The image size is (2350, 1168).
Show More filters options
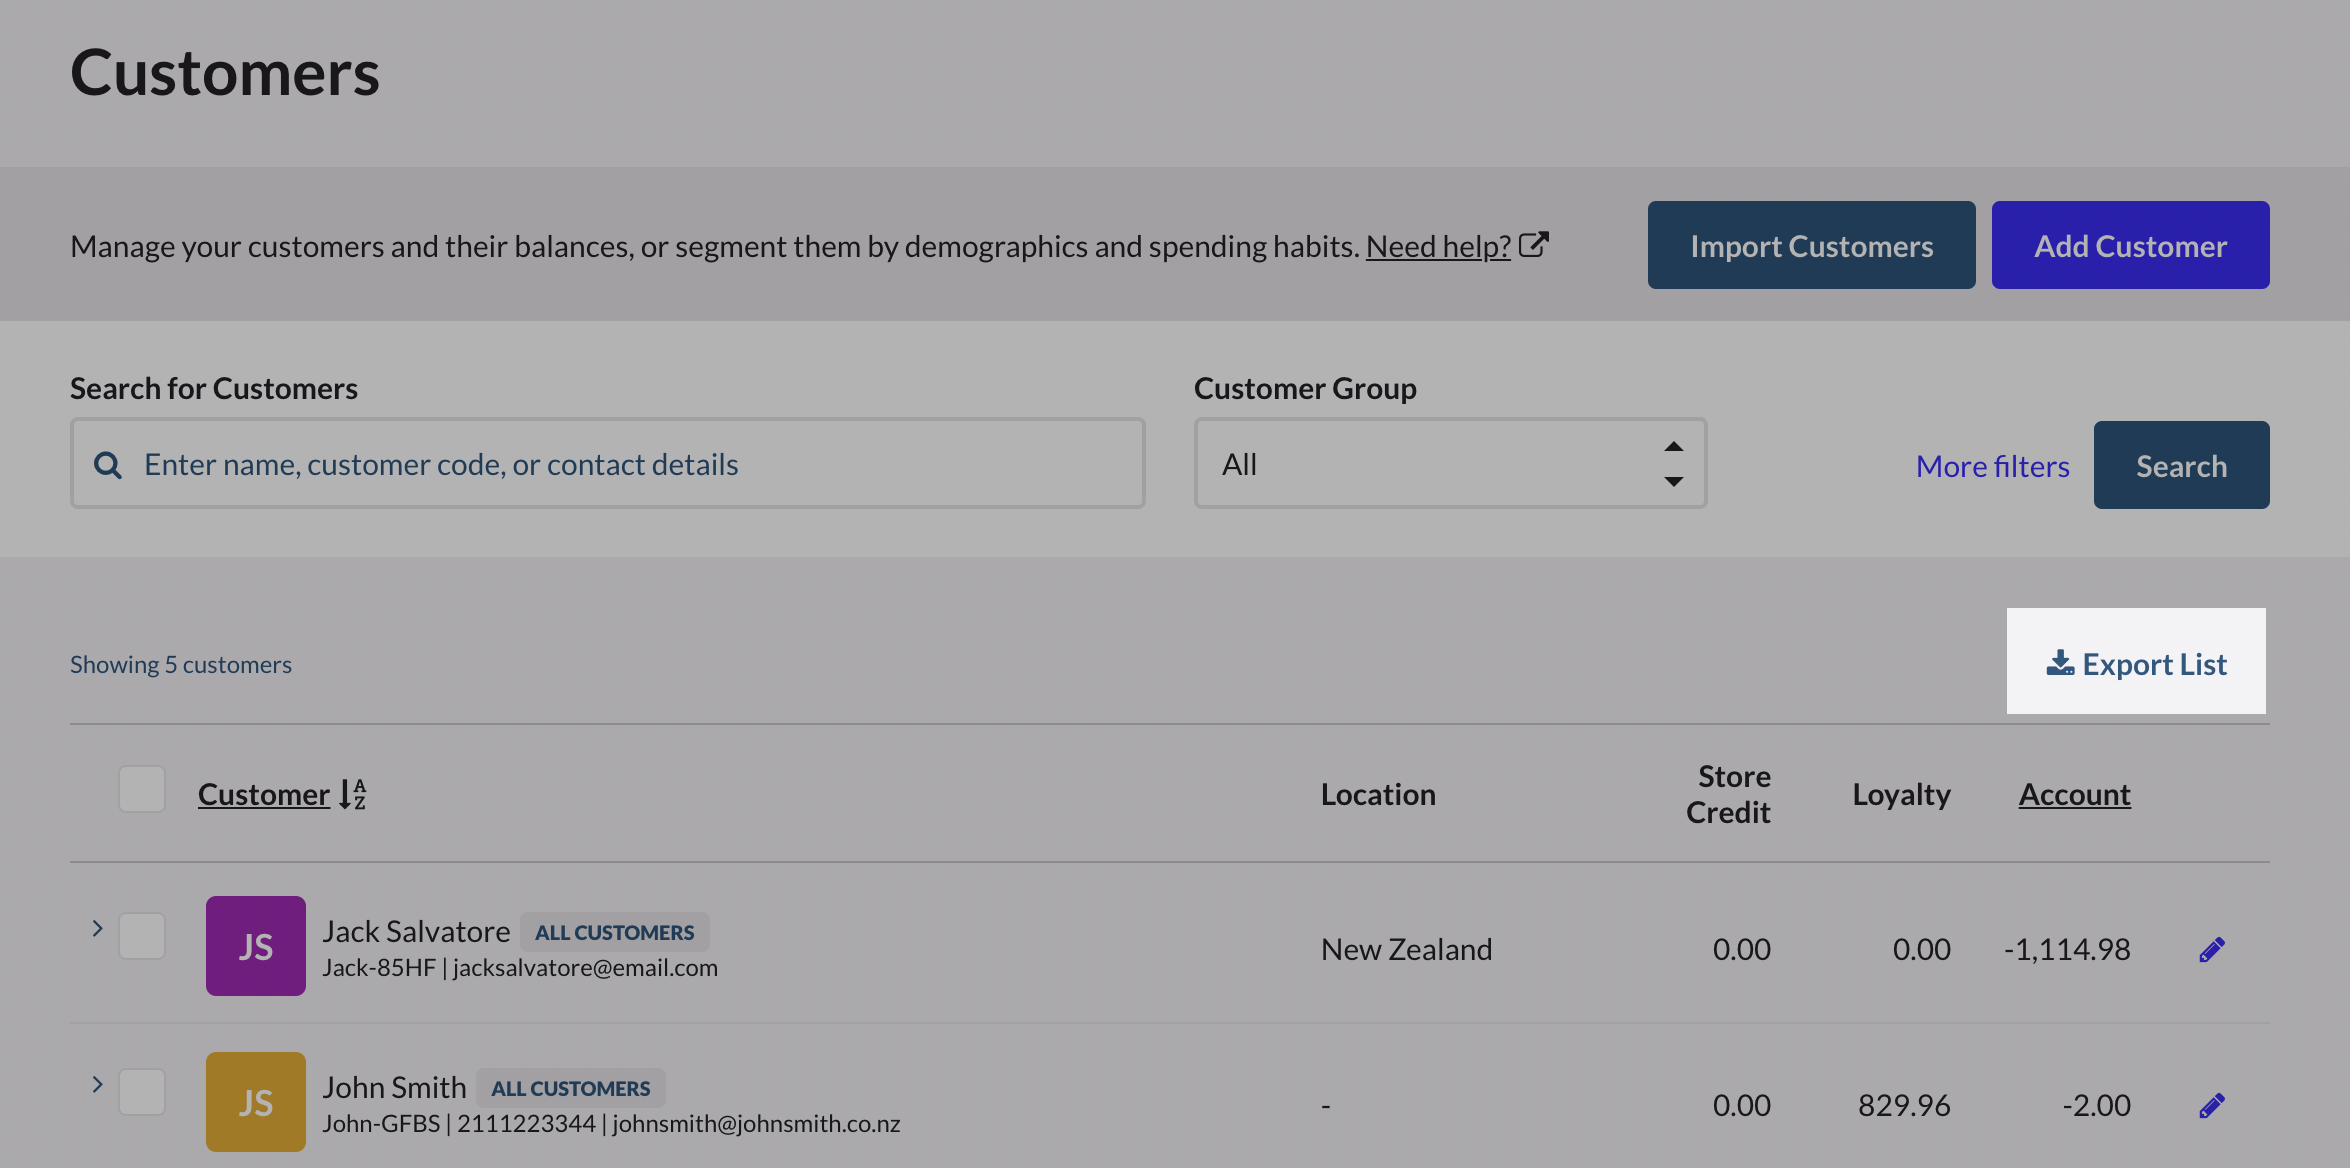1992,466
